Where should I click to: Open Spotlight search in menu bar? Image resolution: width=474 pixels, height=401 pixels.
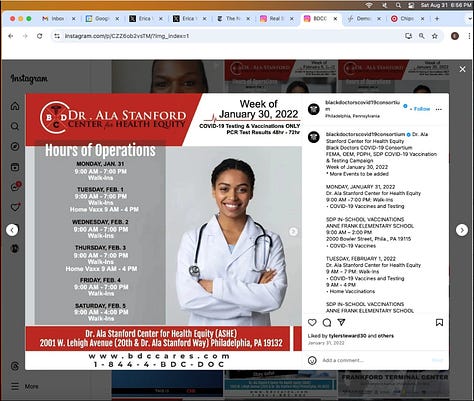coord(398,5)
